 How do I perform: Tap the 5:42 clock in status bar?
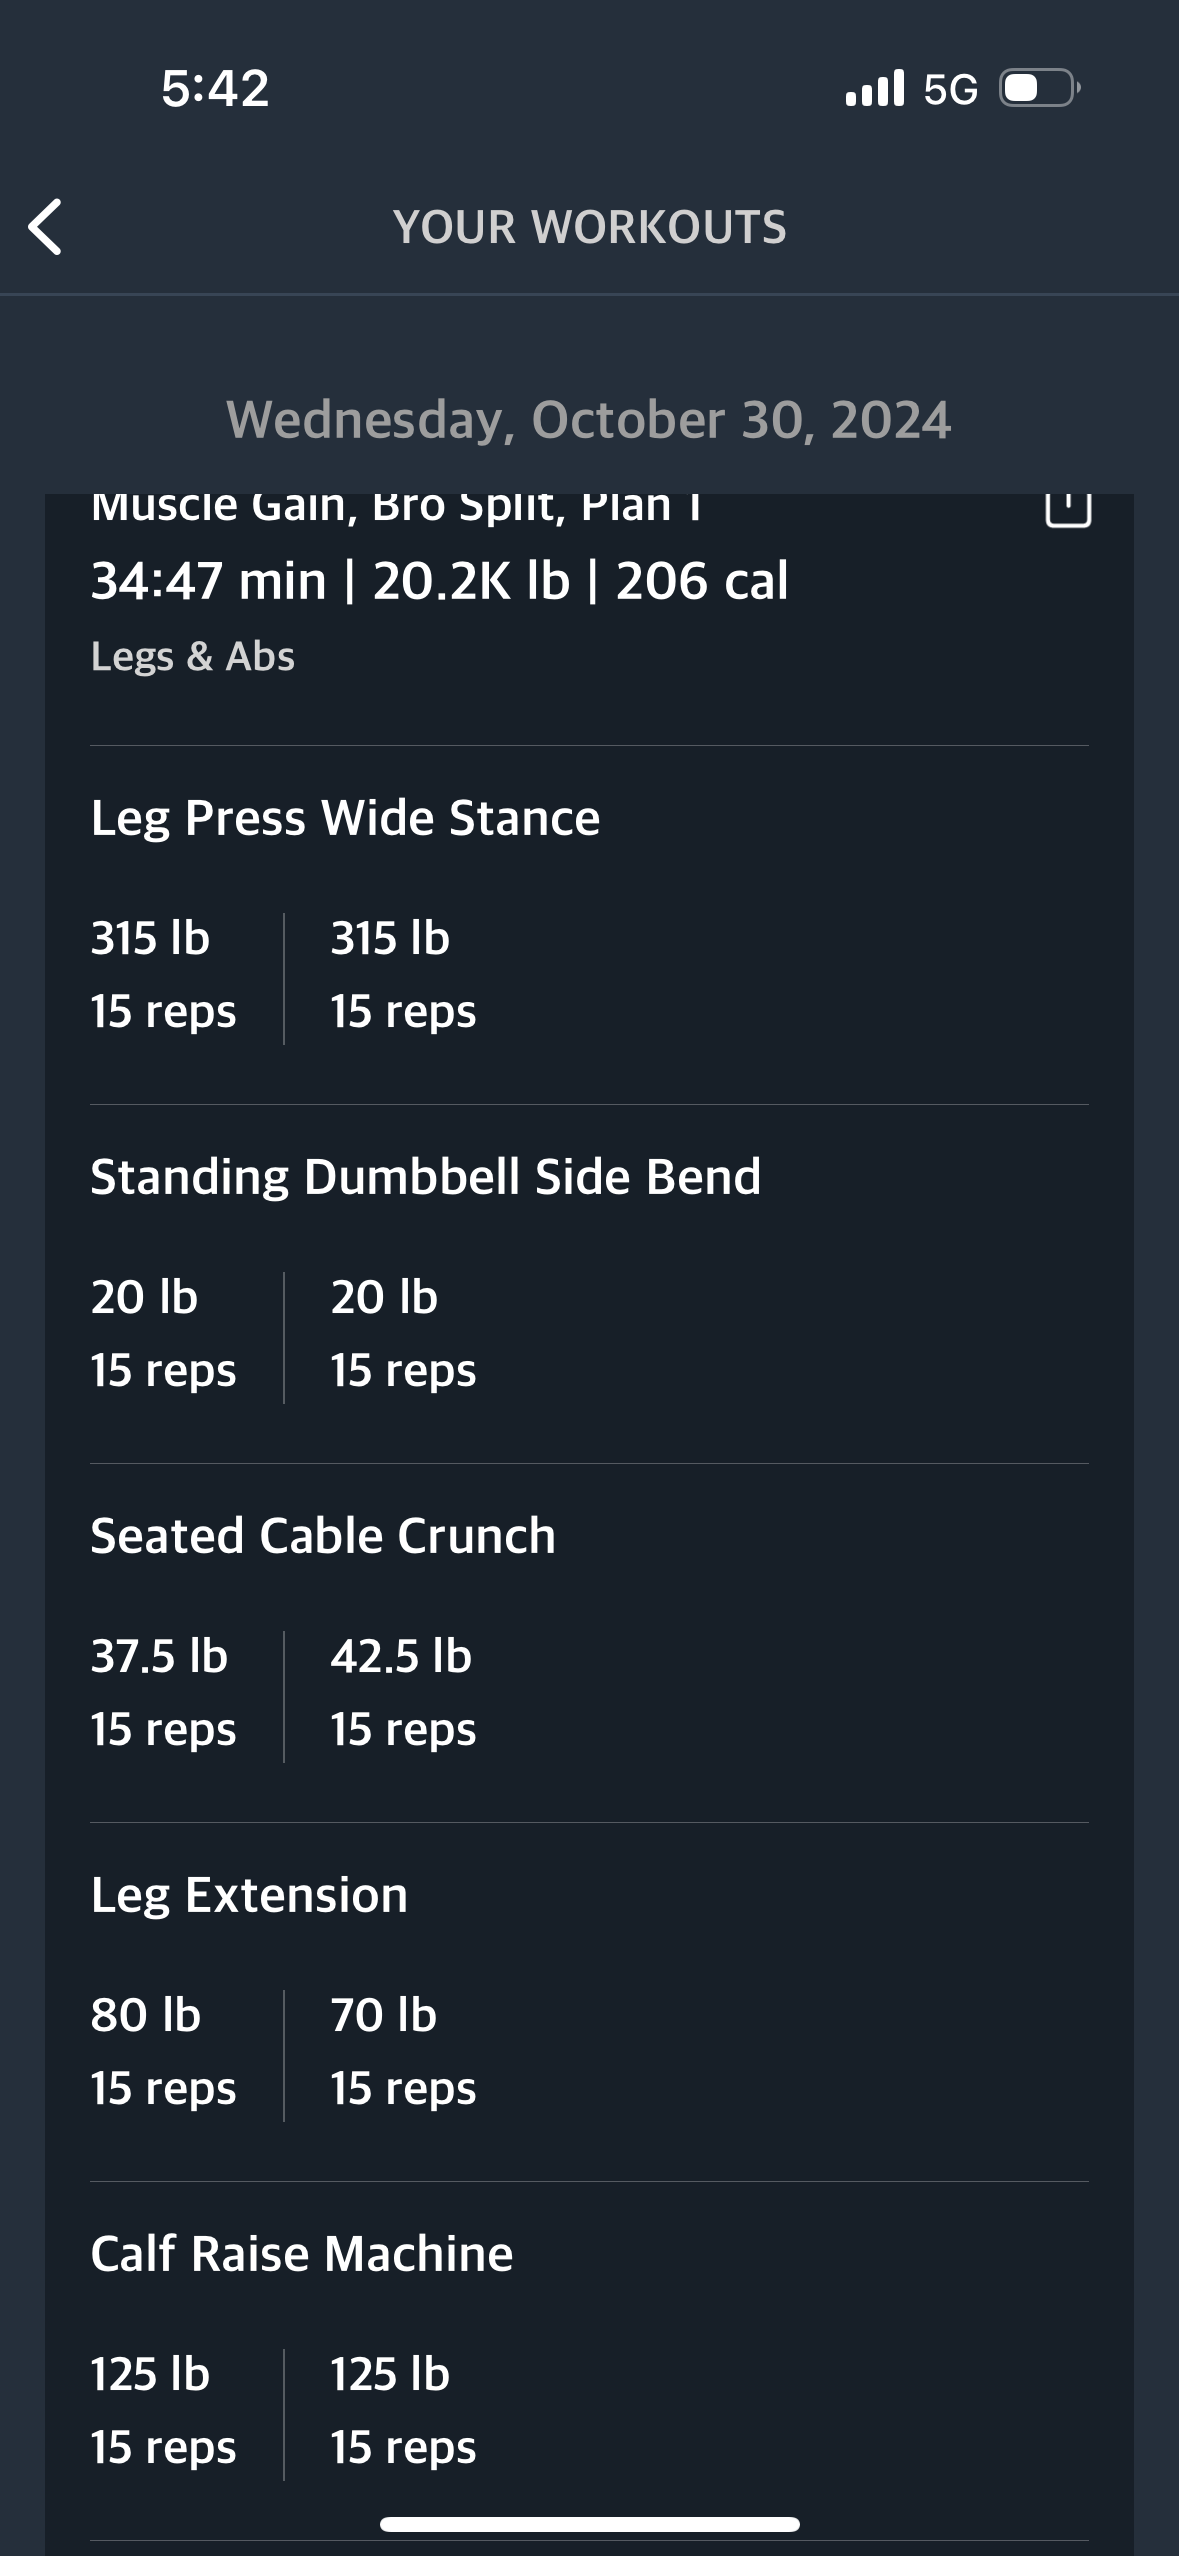click(215, 88)
